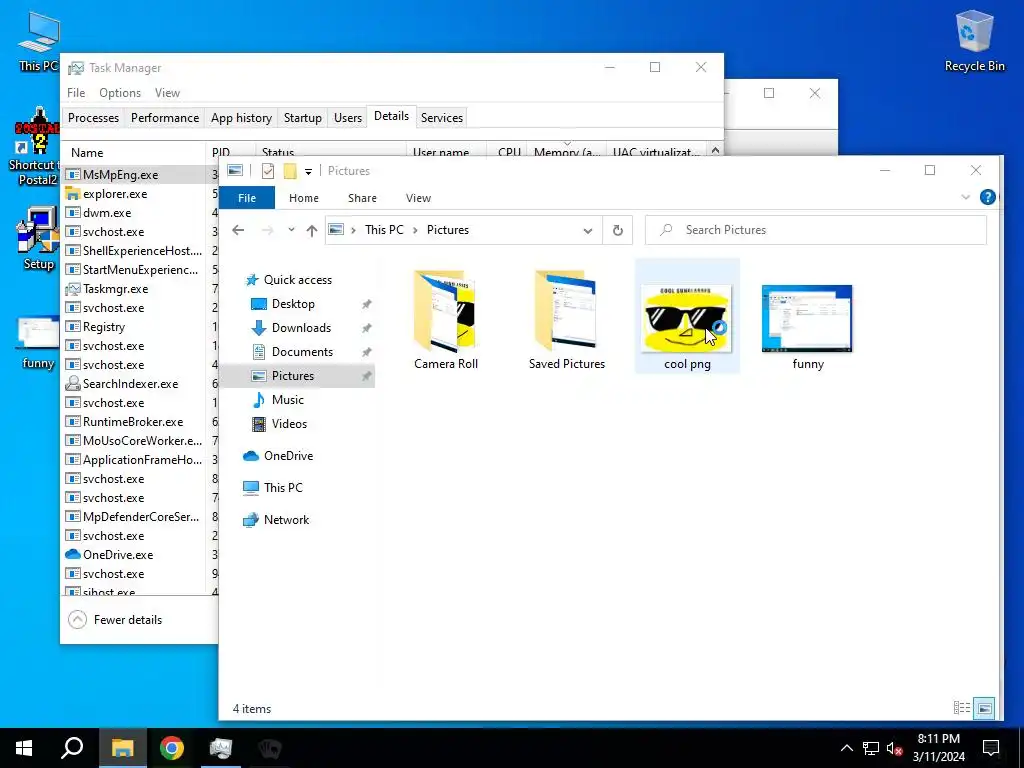Switch Explorer to large icons view
Viewport: 1024px width, 768px height.
[x=985, y=708]
